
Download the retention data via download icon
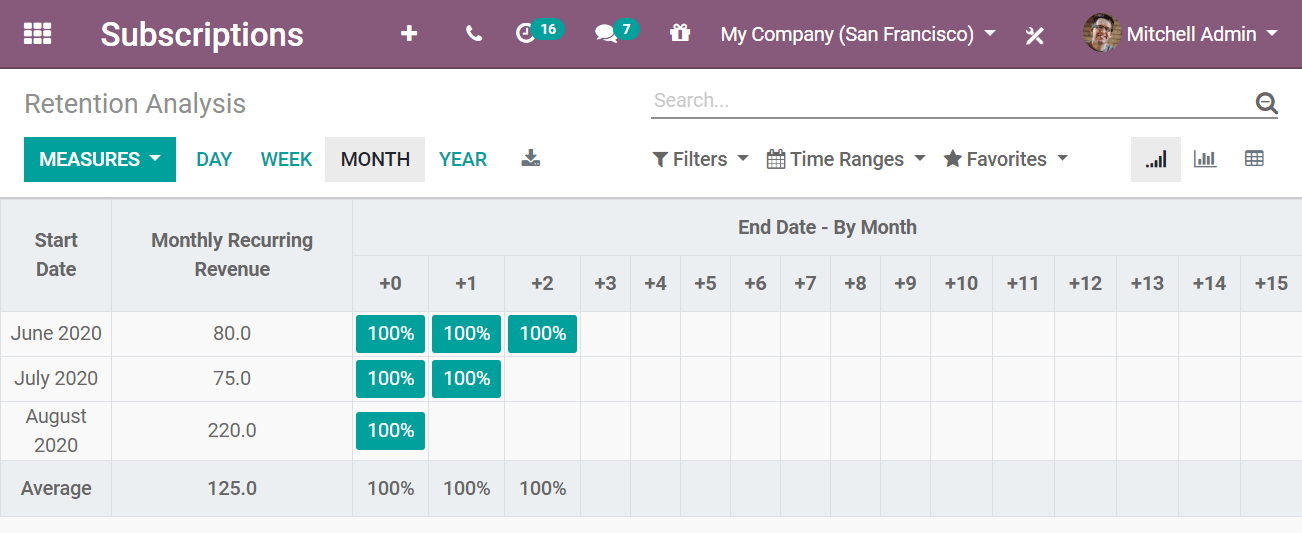531,159
